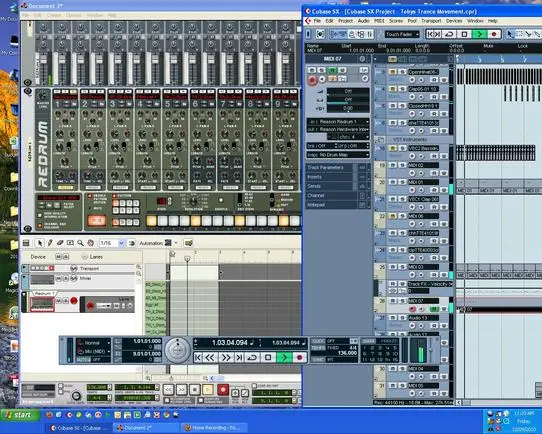Select the eraser tool in Reason sequencer
This screenshot has height=434, width=542.
60,243
